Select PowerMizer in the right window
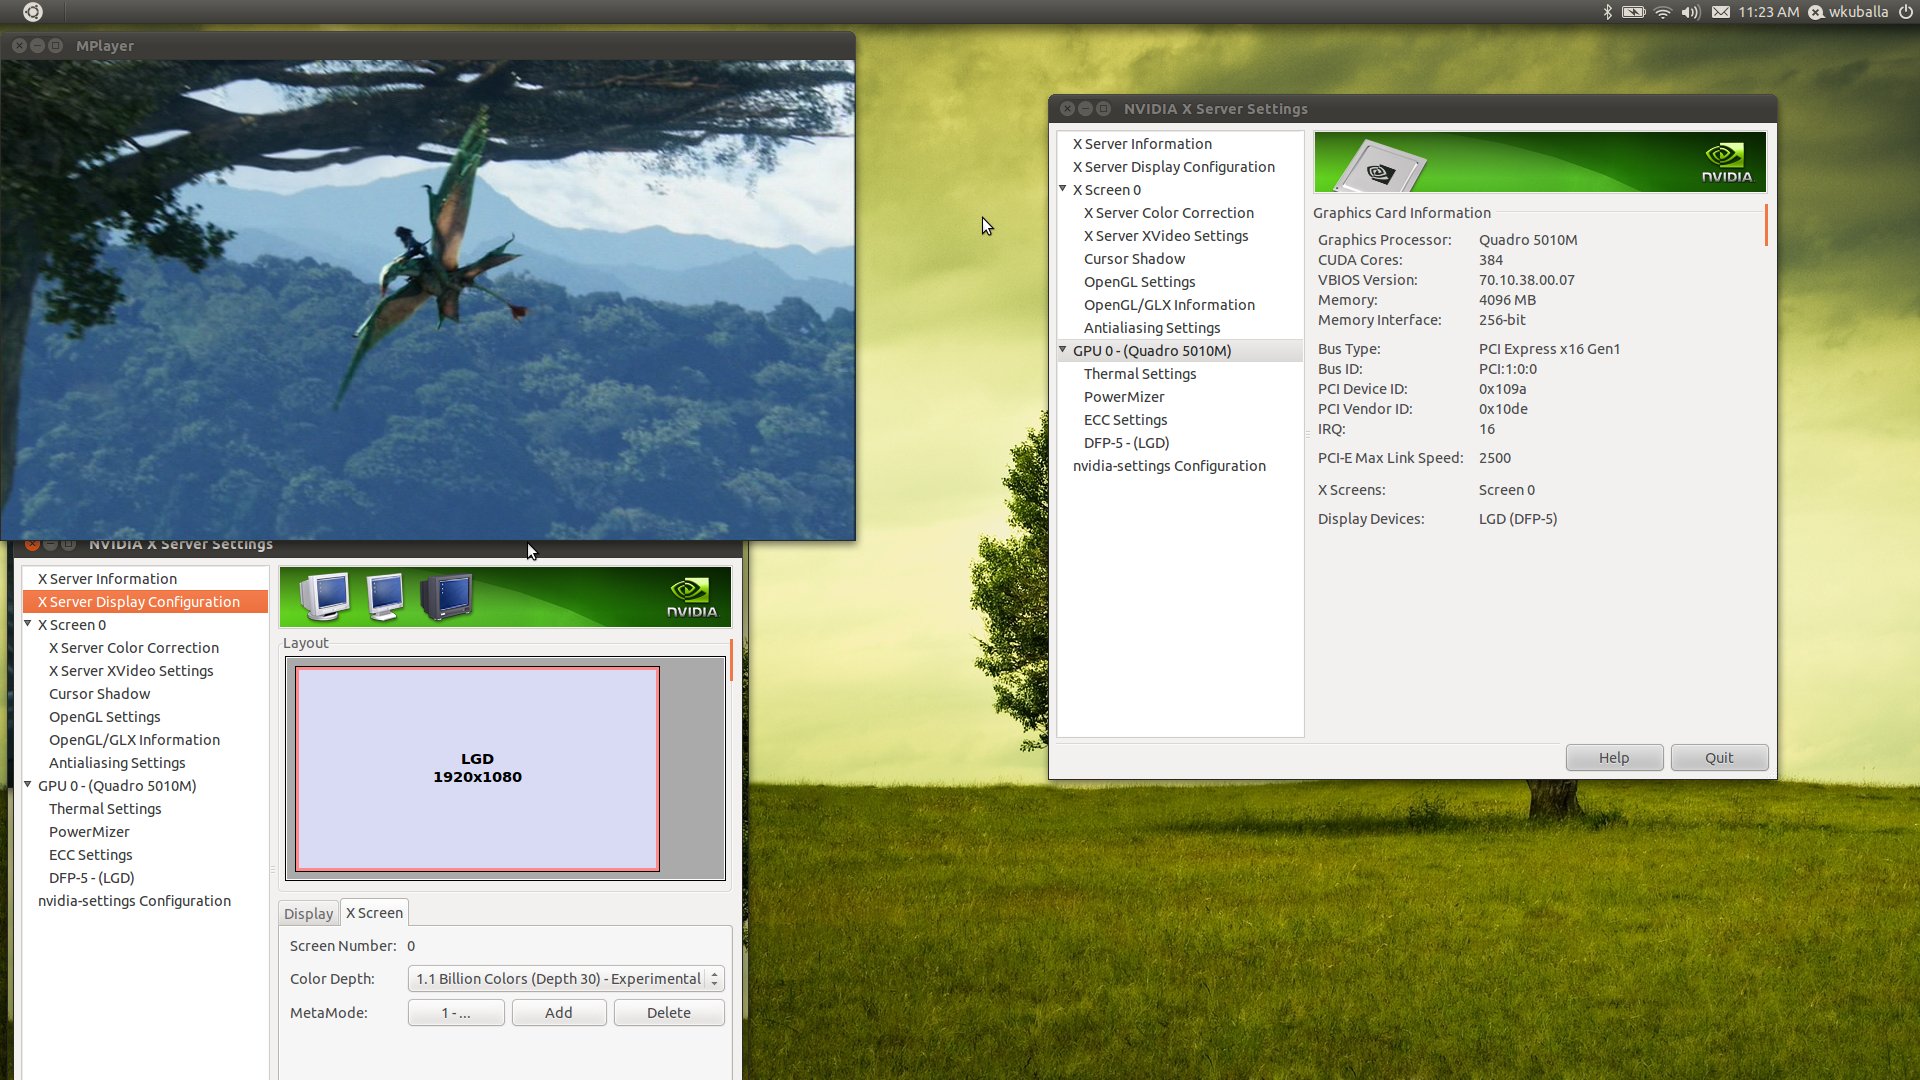Image resolution: width=1920 pixels, height=1080 pixels. coord(1124,397)
